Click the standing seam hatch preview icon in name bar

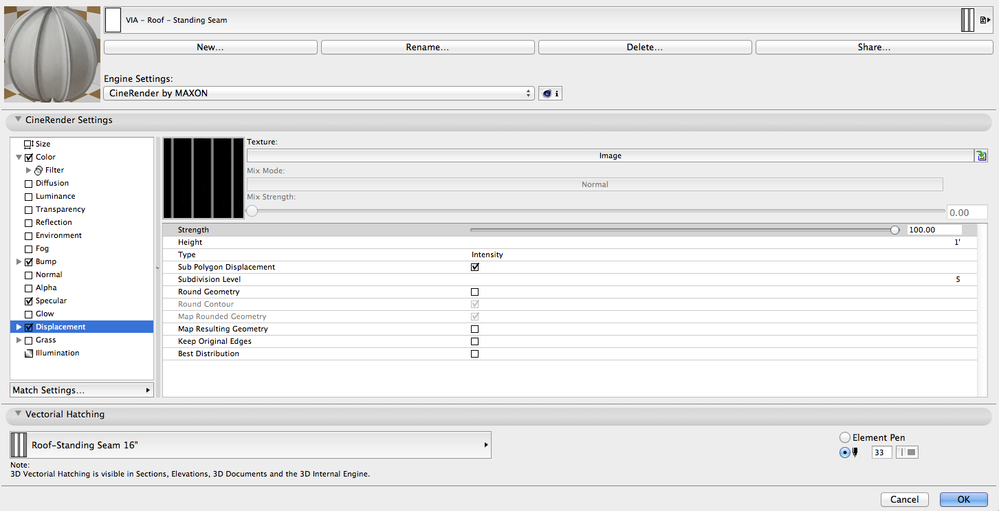point(967,20)
